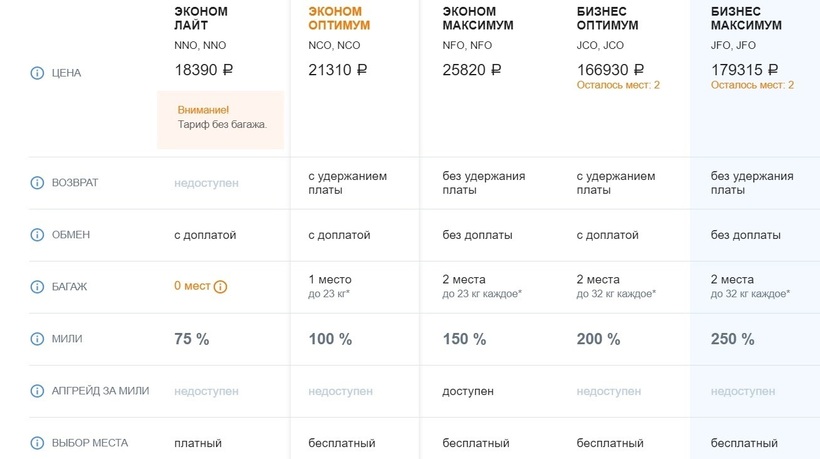Click the info icon beside ЦЕНА
Screen dimensions: 820x459
(x=37, y=73)
